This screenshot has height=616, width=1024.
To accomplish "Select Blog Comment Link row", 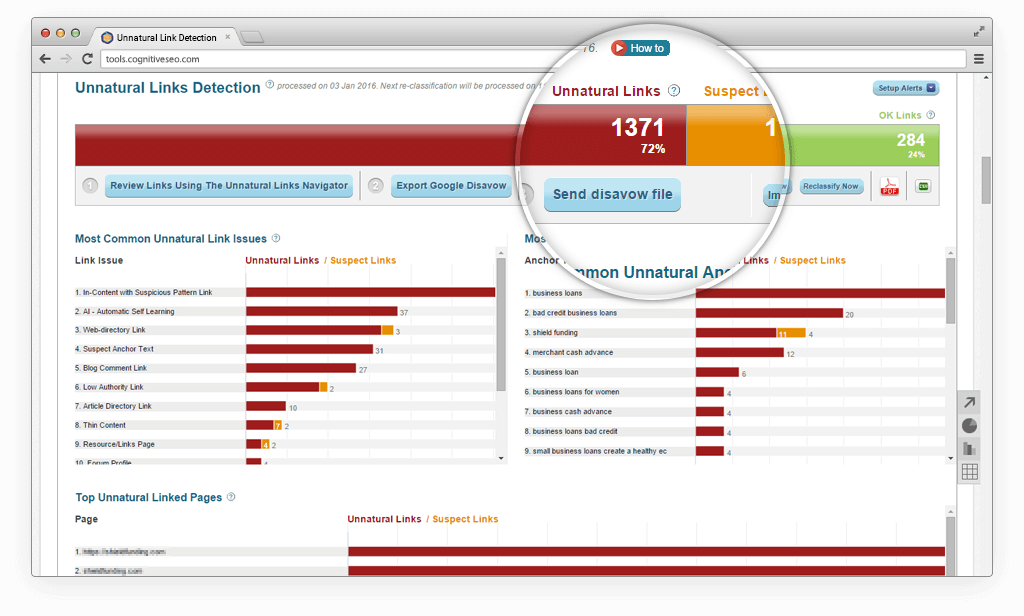I will [285, 368].
